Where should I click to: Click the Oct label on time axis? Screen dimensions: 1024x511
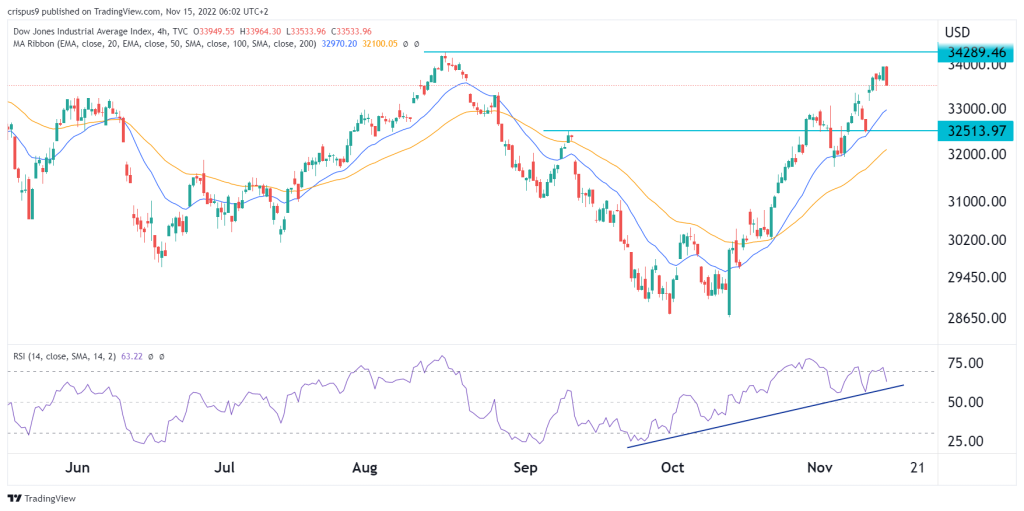tap(673, 467)
